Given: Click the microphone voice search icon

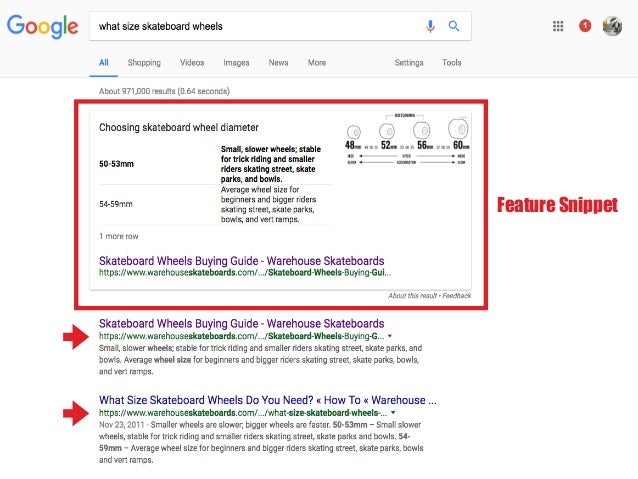Looking at the screenshot, I should click(x=430, y=26).
